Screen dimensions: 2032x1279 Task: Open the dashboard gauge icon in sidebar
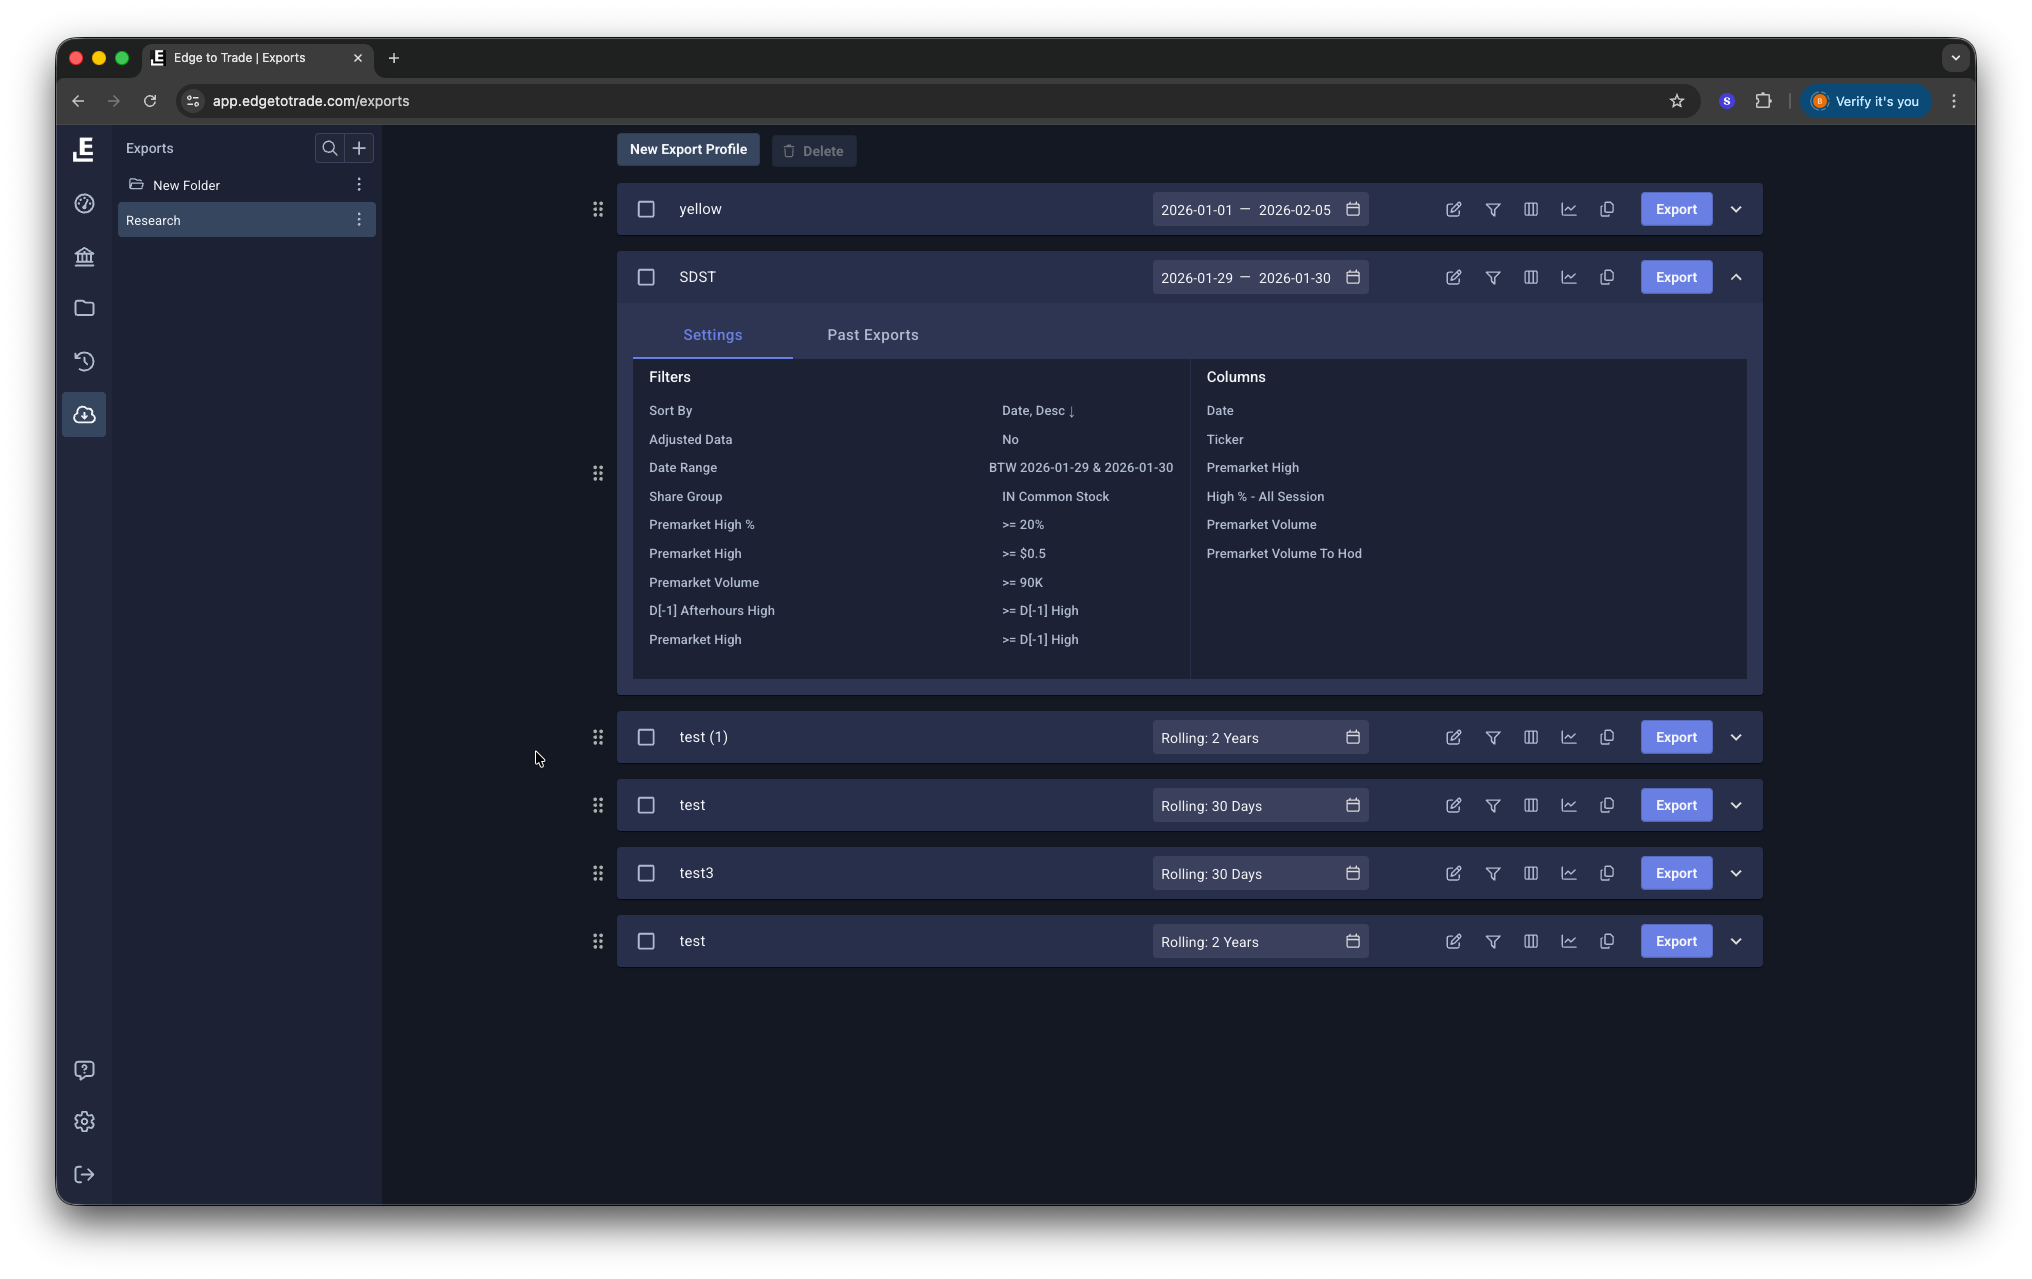[84, 203]
